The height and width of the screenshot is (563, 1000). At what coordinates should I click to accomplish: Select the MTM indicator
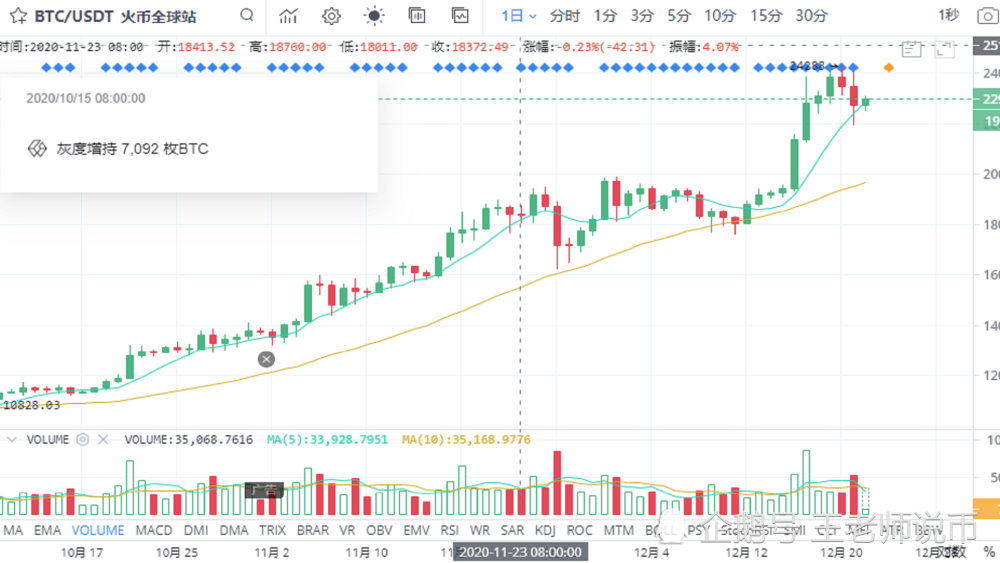[x=618, y=530]
